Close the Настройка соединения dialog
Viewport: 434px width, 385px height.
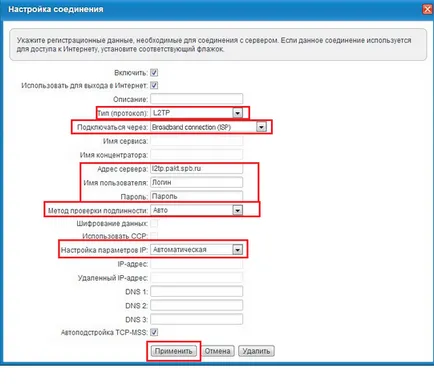point(427,9)
